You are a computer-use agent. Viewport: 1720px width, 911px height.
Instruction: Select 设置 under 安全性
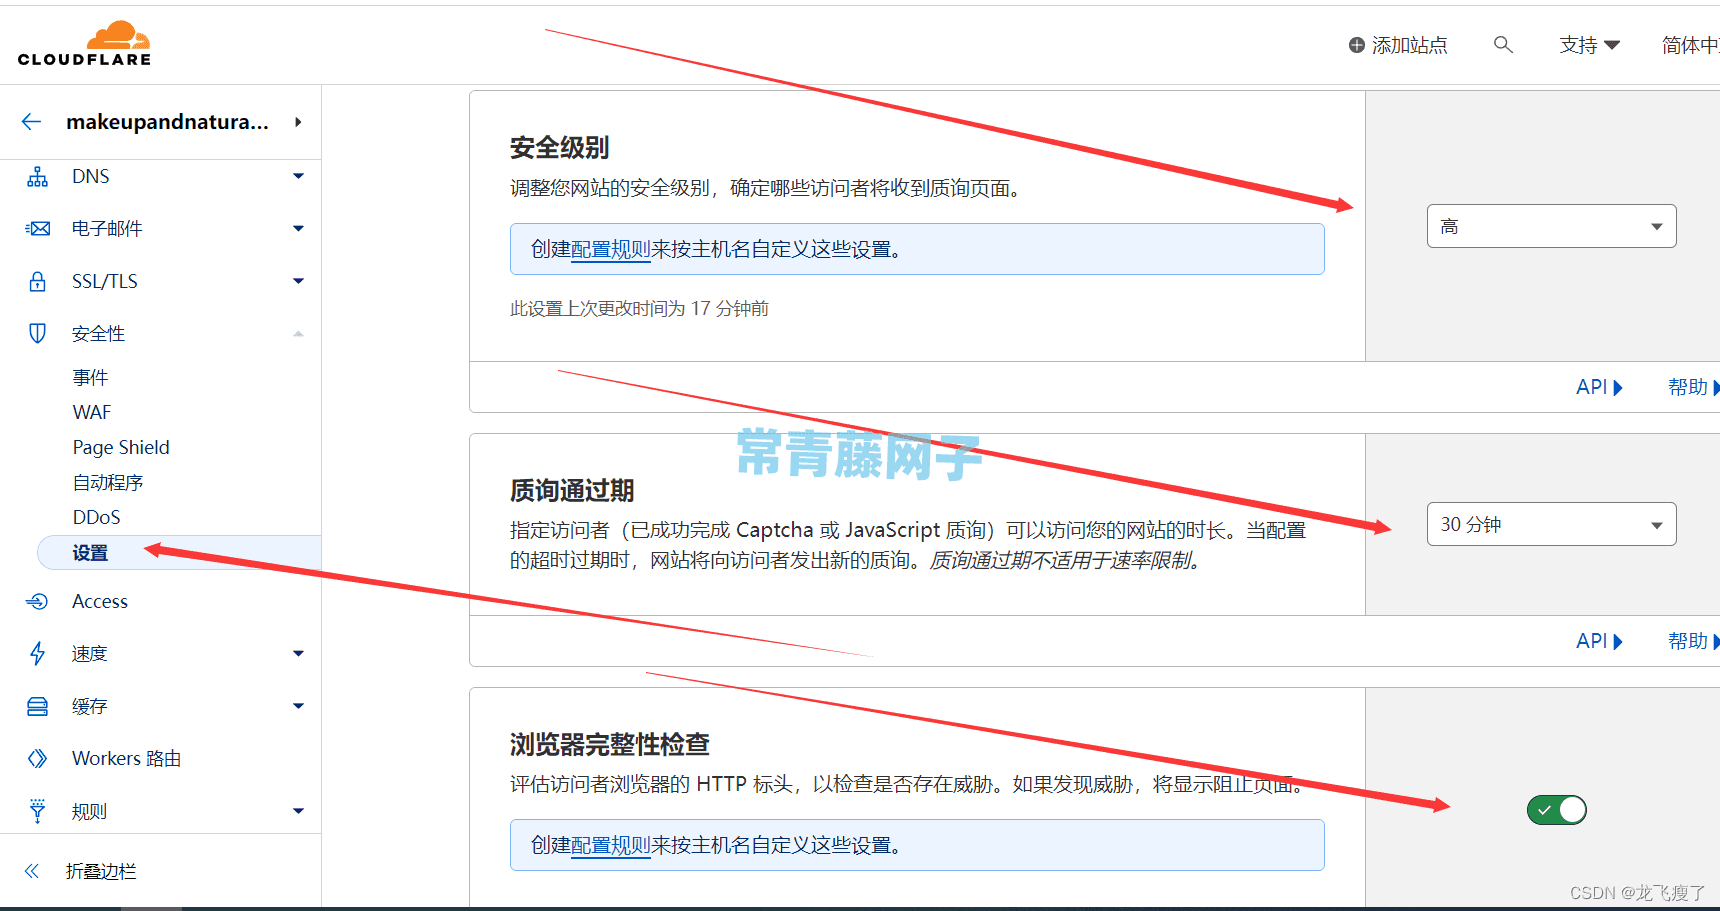pos(89,552)
